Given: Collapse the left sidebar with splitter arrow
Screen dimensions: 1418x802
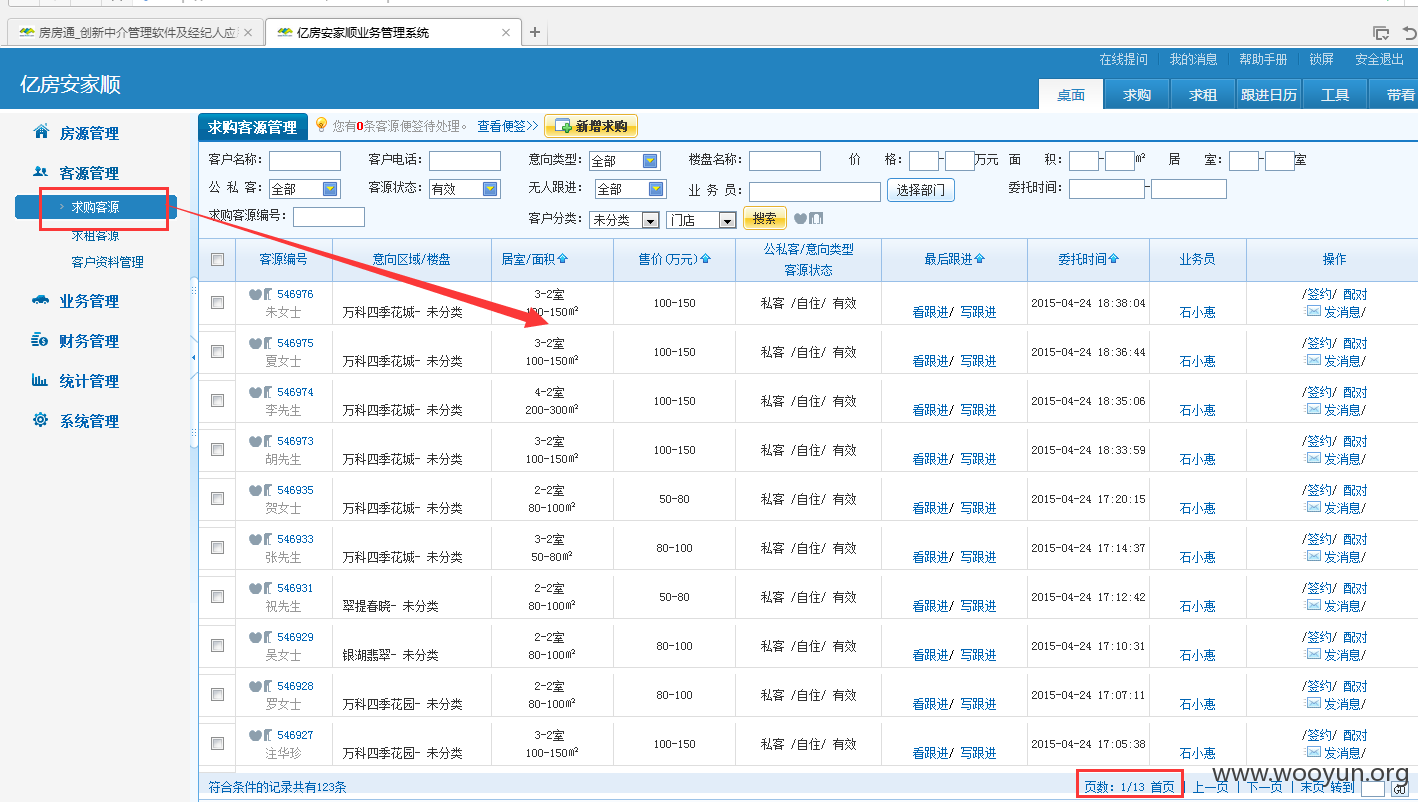Looking at the screenshot, I should 194,358.
